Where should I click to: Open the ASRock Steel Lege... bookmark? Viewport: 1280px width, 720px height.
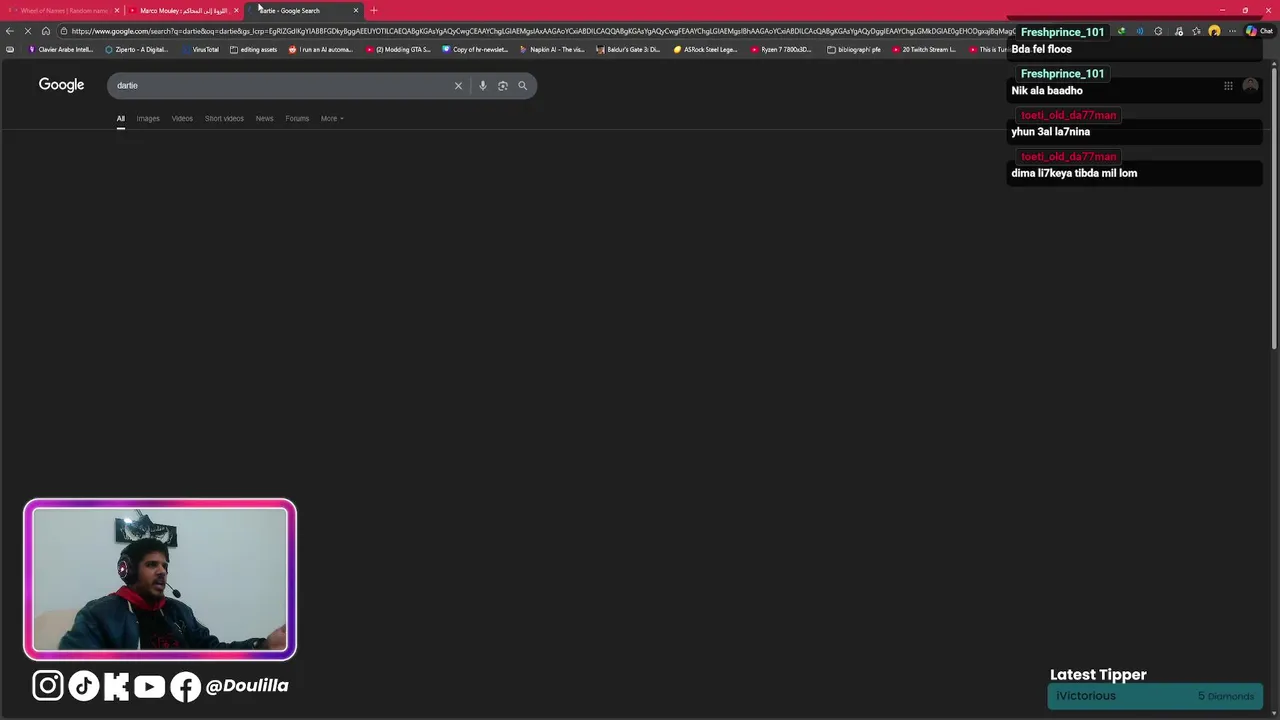706,49
